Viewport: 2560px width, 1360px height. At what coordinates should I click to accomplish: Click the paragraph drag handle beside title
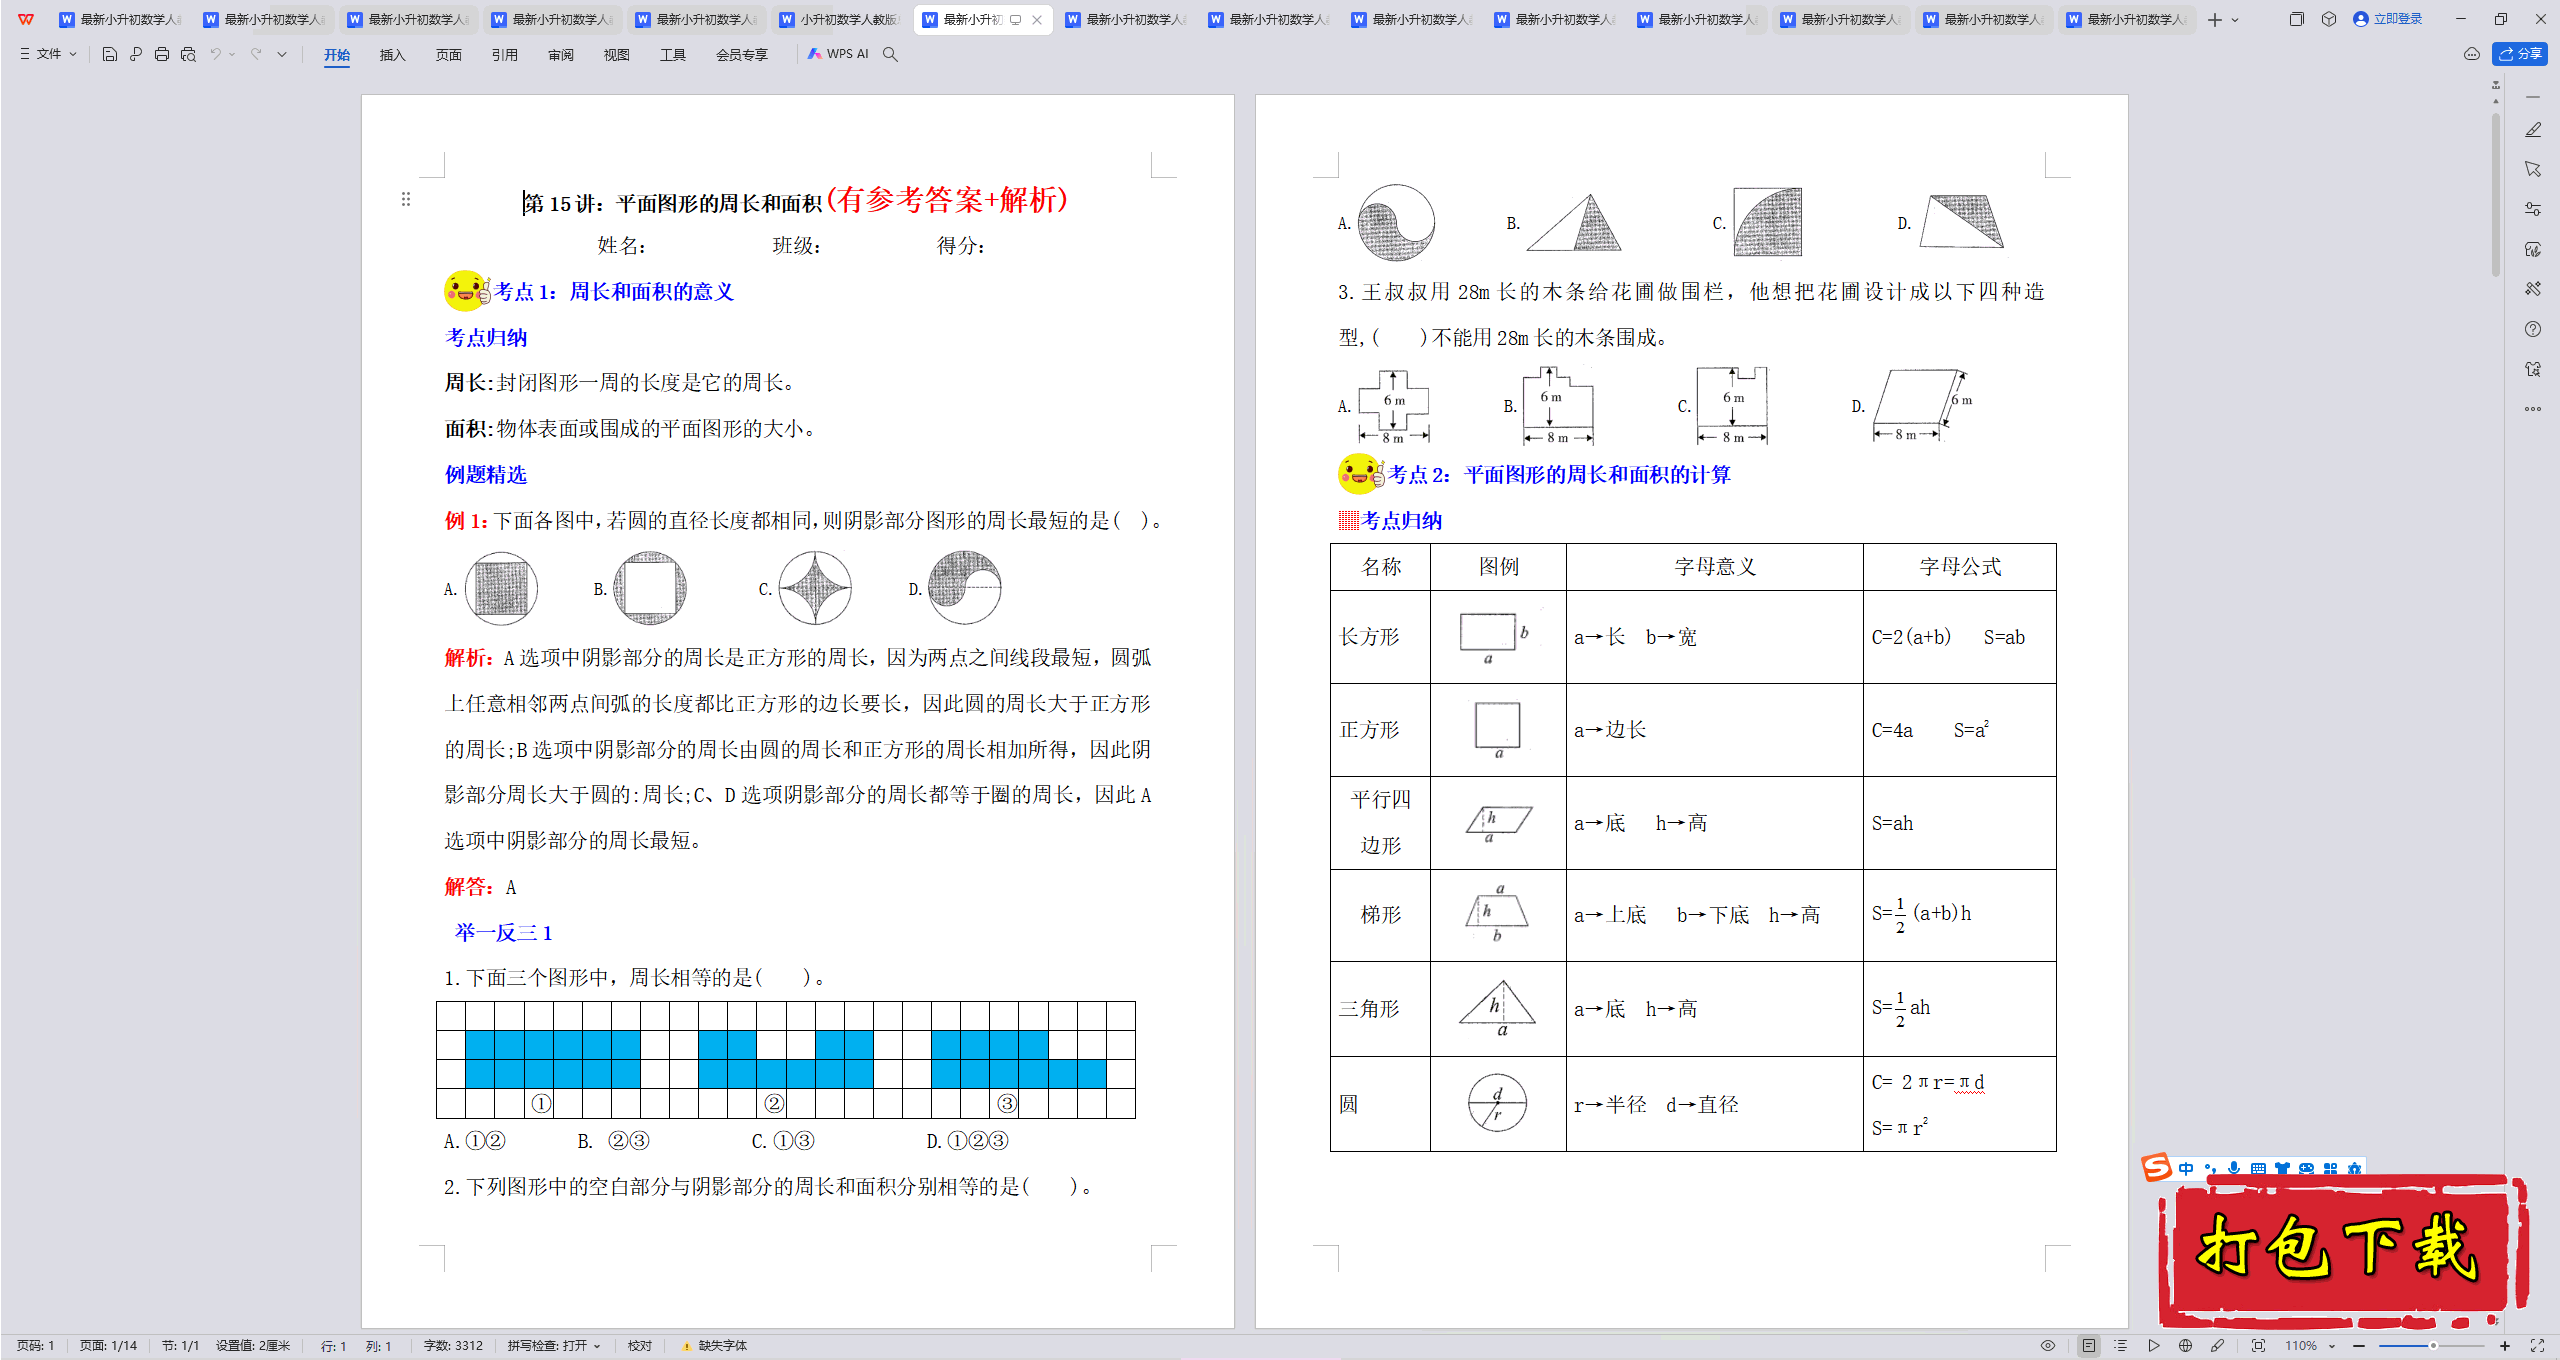(x=406, y=199)
